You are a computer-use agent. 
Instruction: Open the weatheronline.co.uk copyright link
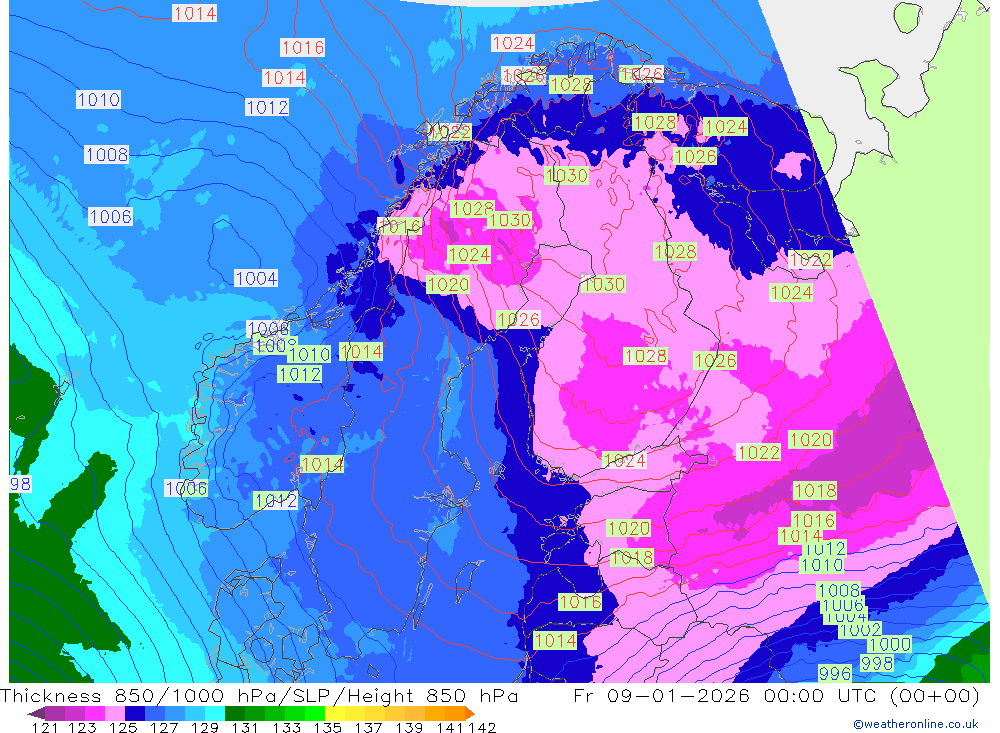coord(916,724)
